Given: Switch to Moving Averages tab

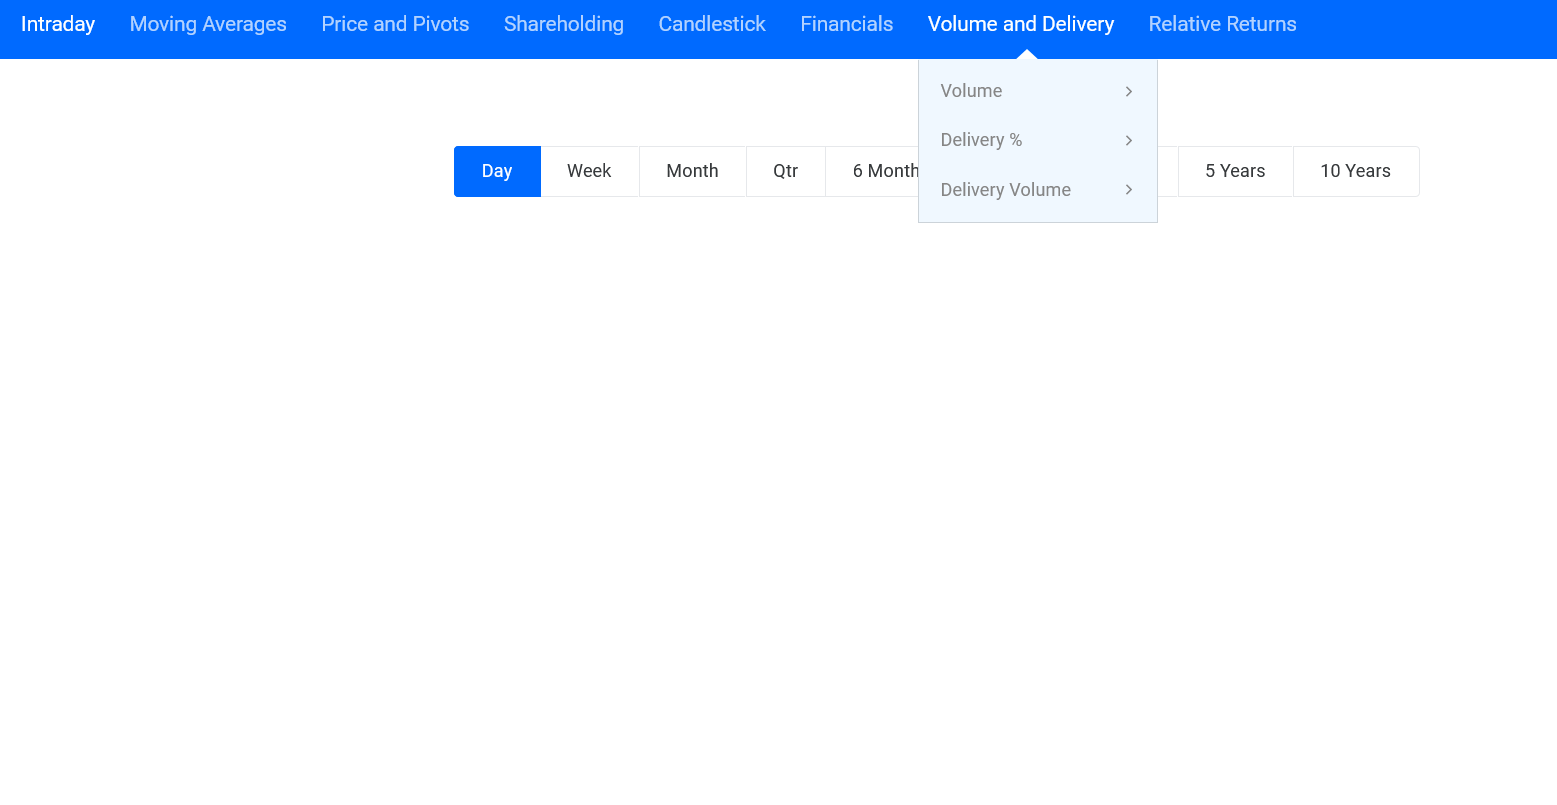Looking at the screenshot, I should (208, 24).
